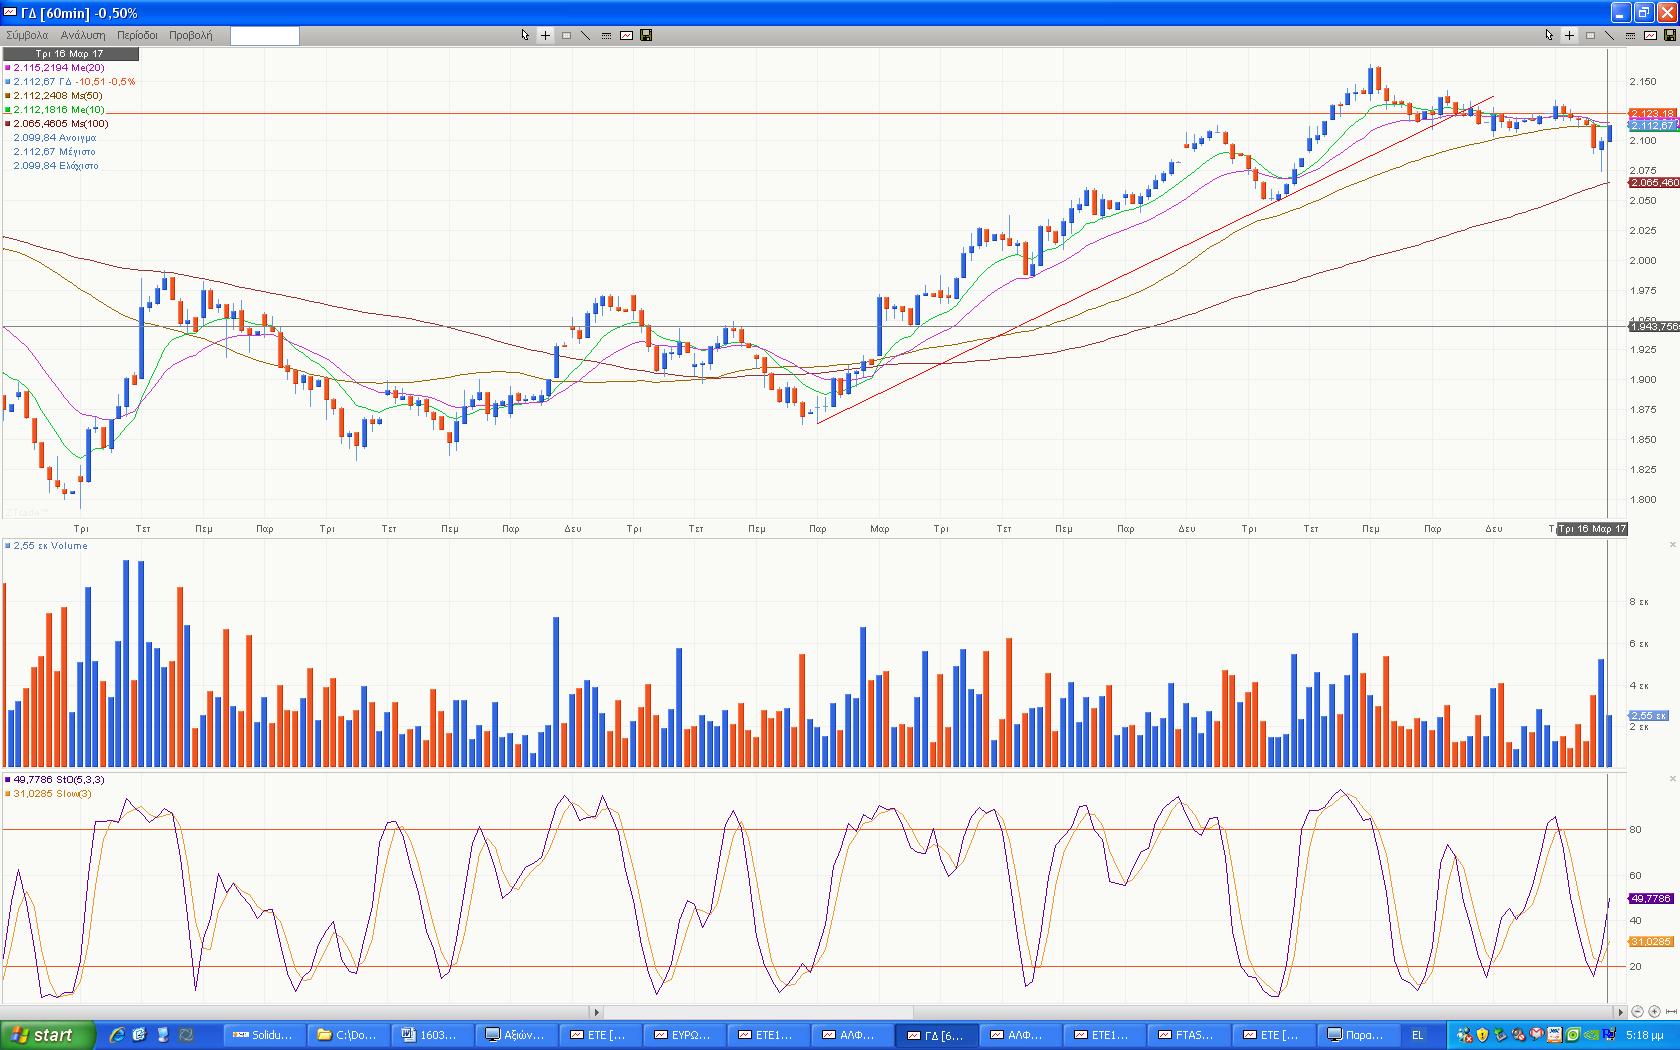Switch to the ΕΥΡΩ... taskbar window

coord(684,1035)
